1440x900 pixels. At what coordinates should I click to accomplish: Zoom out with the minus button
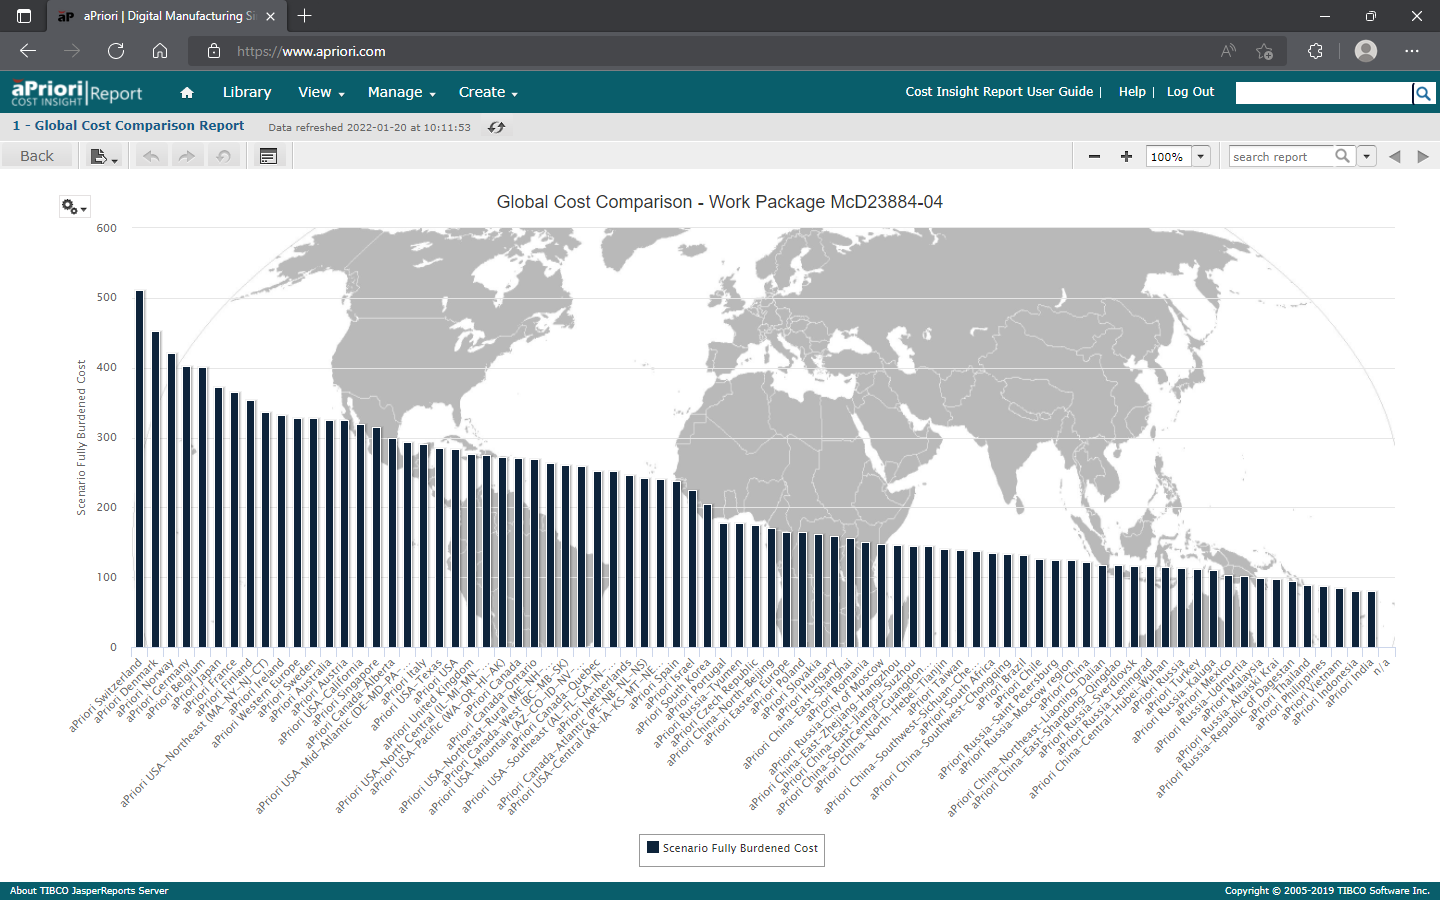click(1094, 156)
